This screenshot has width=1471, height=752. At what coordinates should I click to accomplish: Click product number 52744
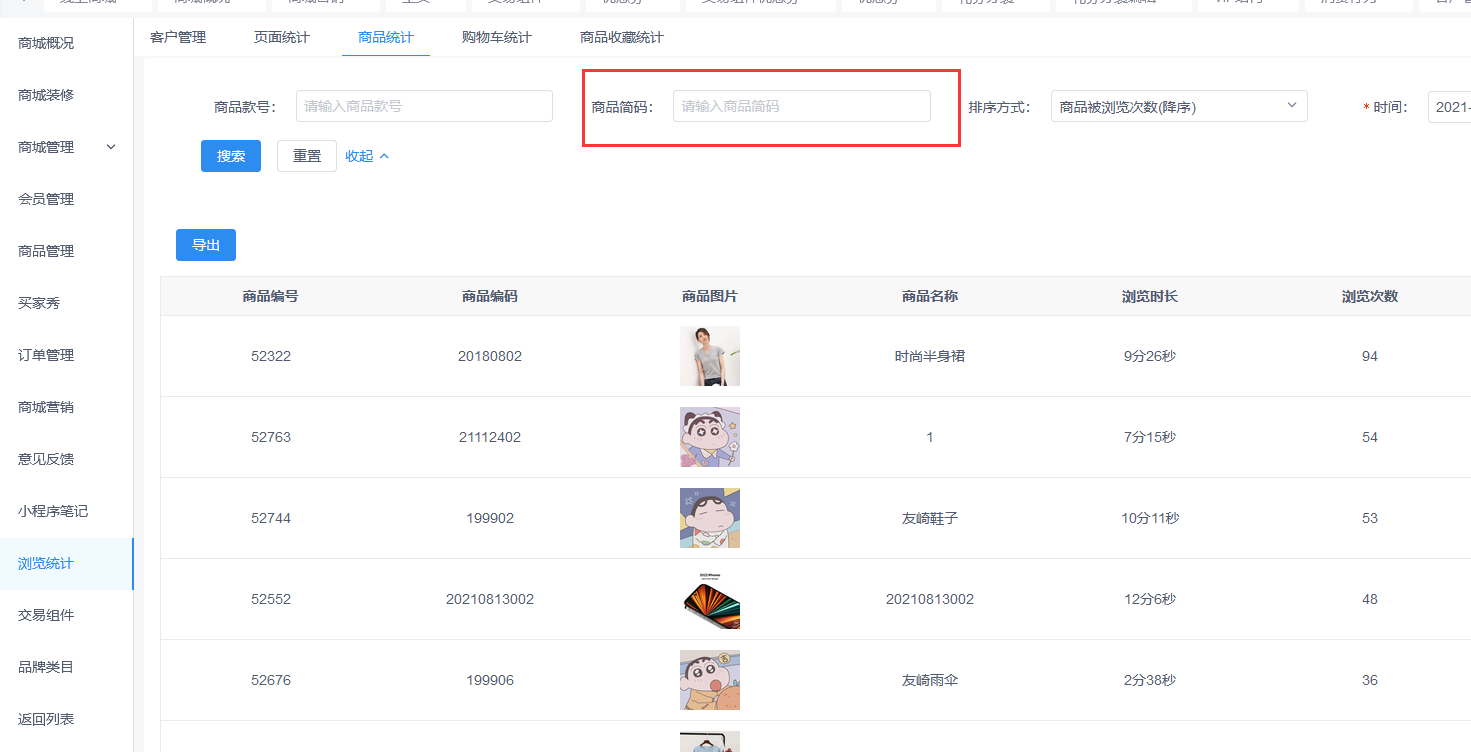[270, 518]
